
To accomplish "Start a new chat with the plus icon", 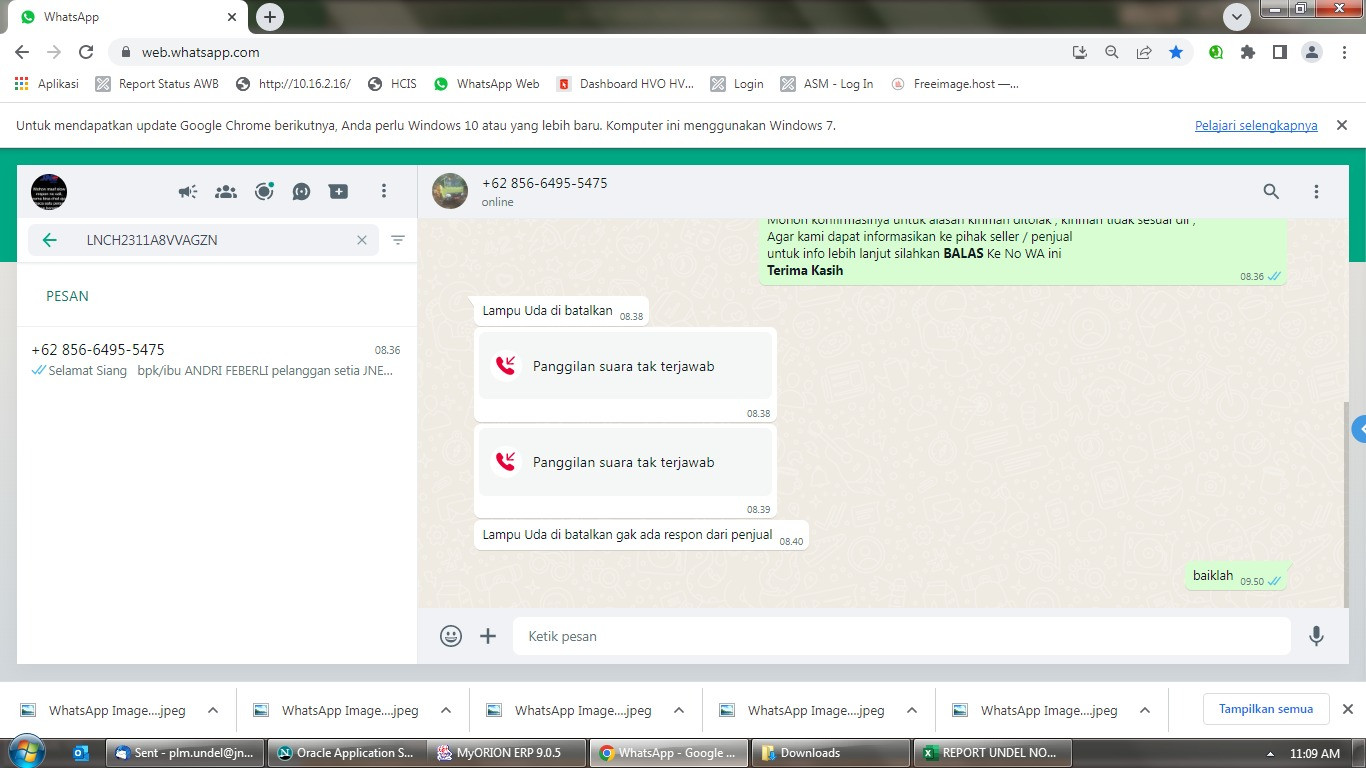I will [x=339, y=191].
